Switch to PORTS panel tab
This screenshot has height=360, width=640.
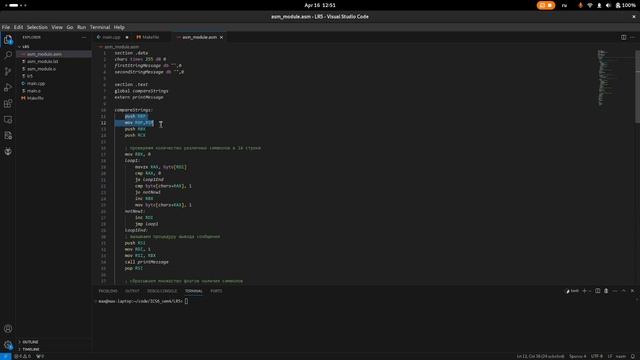tap(216, 291)
